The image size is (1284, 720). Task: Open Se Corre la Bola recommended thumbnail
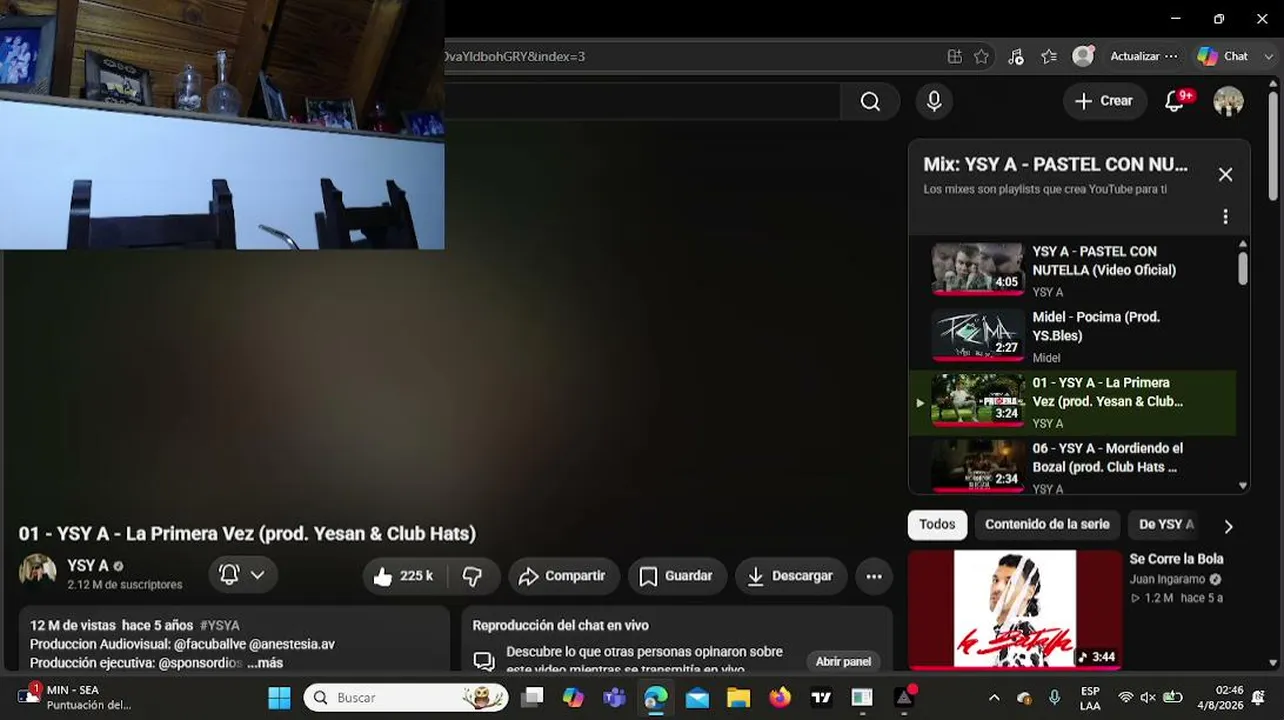coord(1015,609)
